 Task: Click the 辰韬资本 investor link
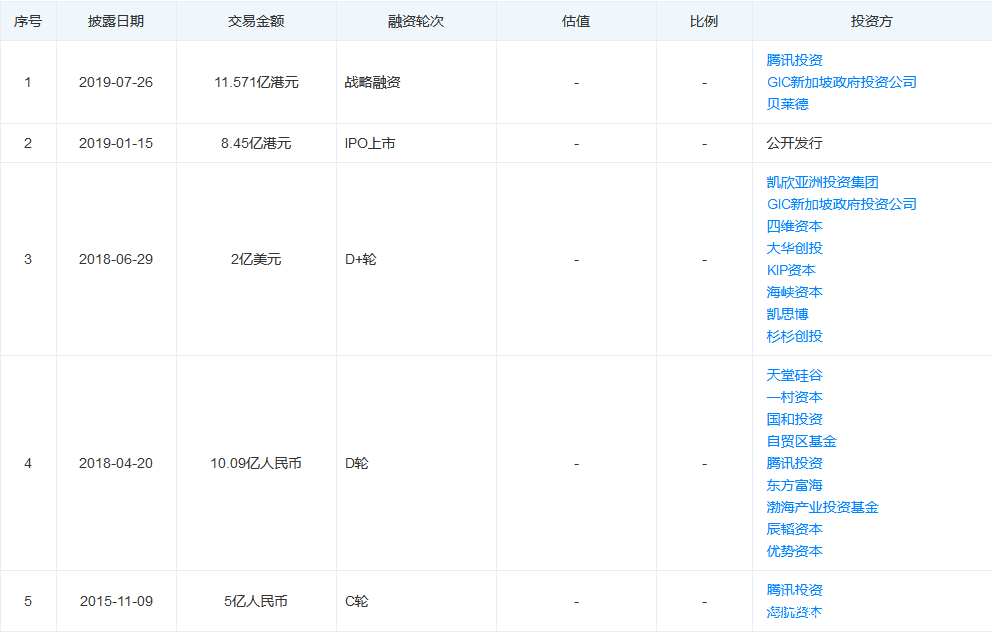pos(794,529)
